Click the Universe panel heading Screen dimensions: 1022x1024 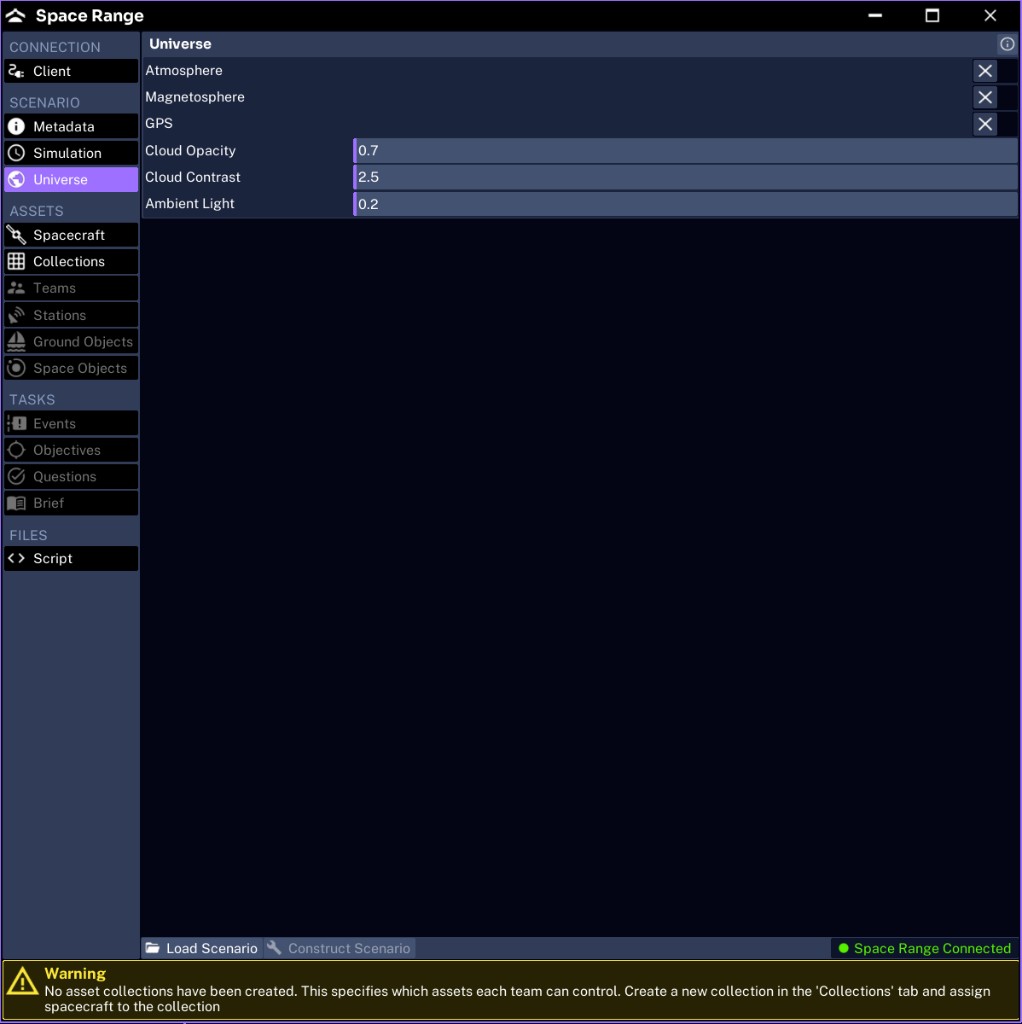coord(180,44)
